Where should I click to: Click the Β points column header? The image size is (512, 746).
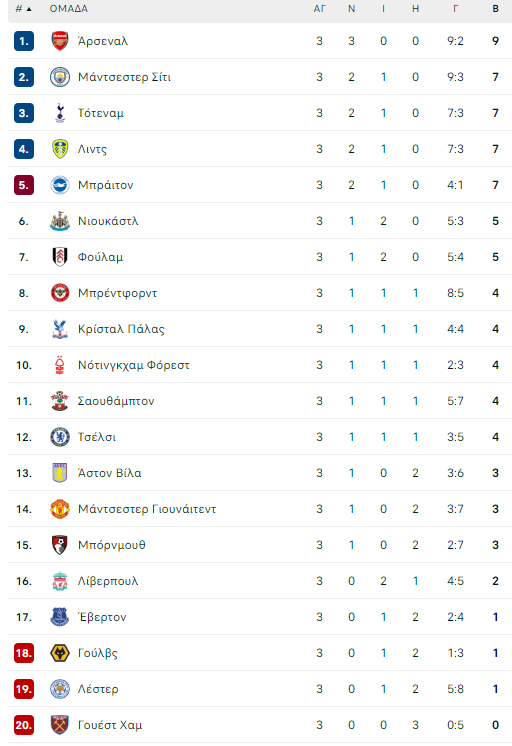495,9
